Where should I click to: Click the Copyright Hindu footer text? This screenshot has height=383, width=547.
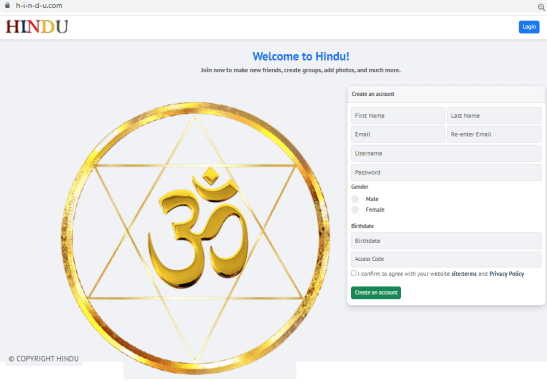coord(44,359)
